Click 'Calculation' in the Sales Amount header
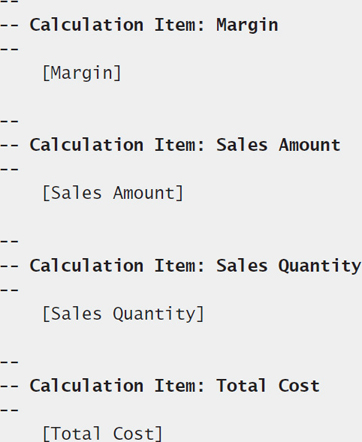 click(x=87, y=145)
